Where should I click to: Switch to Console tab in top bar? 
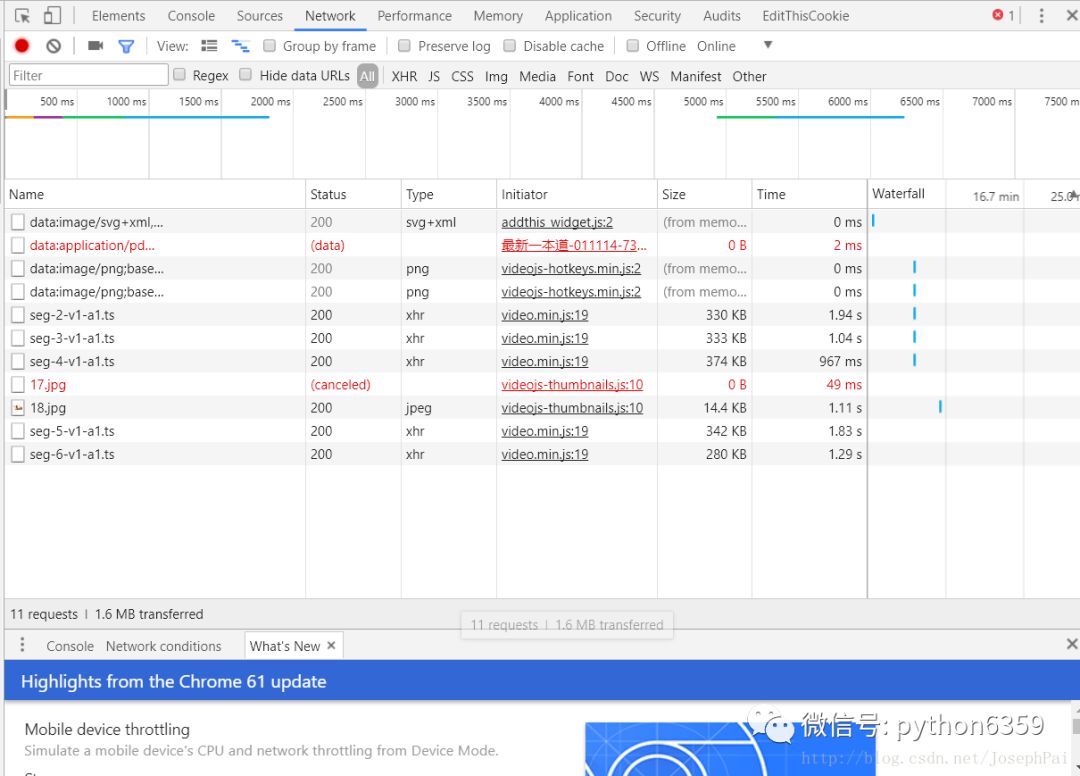click(x=191, y=16)
